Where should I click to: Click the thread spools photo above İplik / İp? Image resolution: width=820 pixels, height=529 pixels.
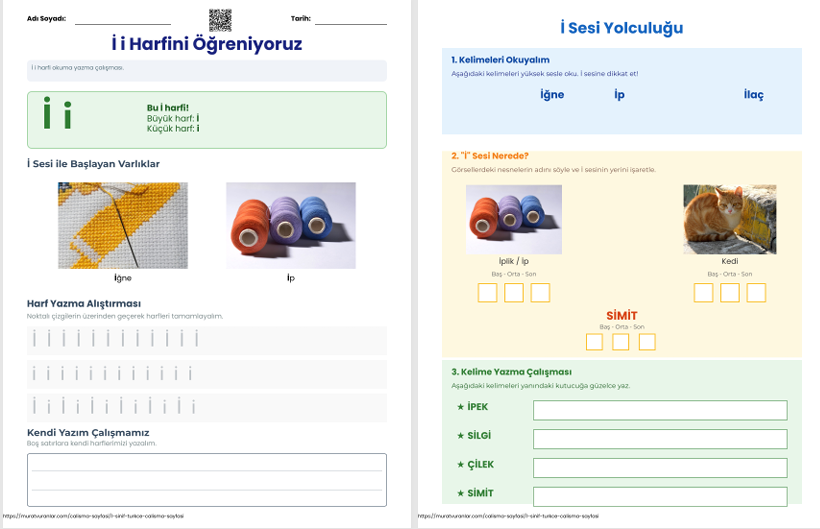tap(514, 219)
